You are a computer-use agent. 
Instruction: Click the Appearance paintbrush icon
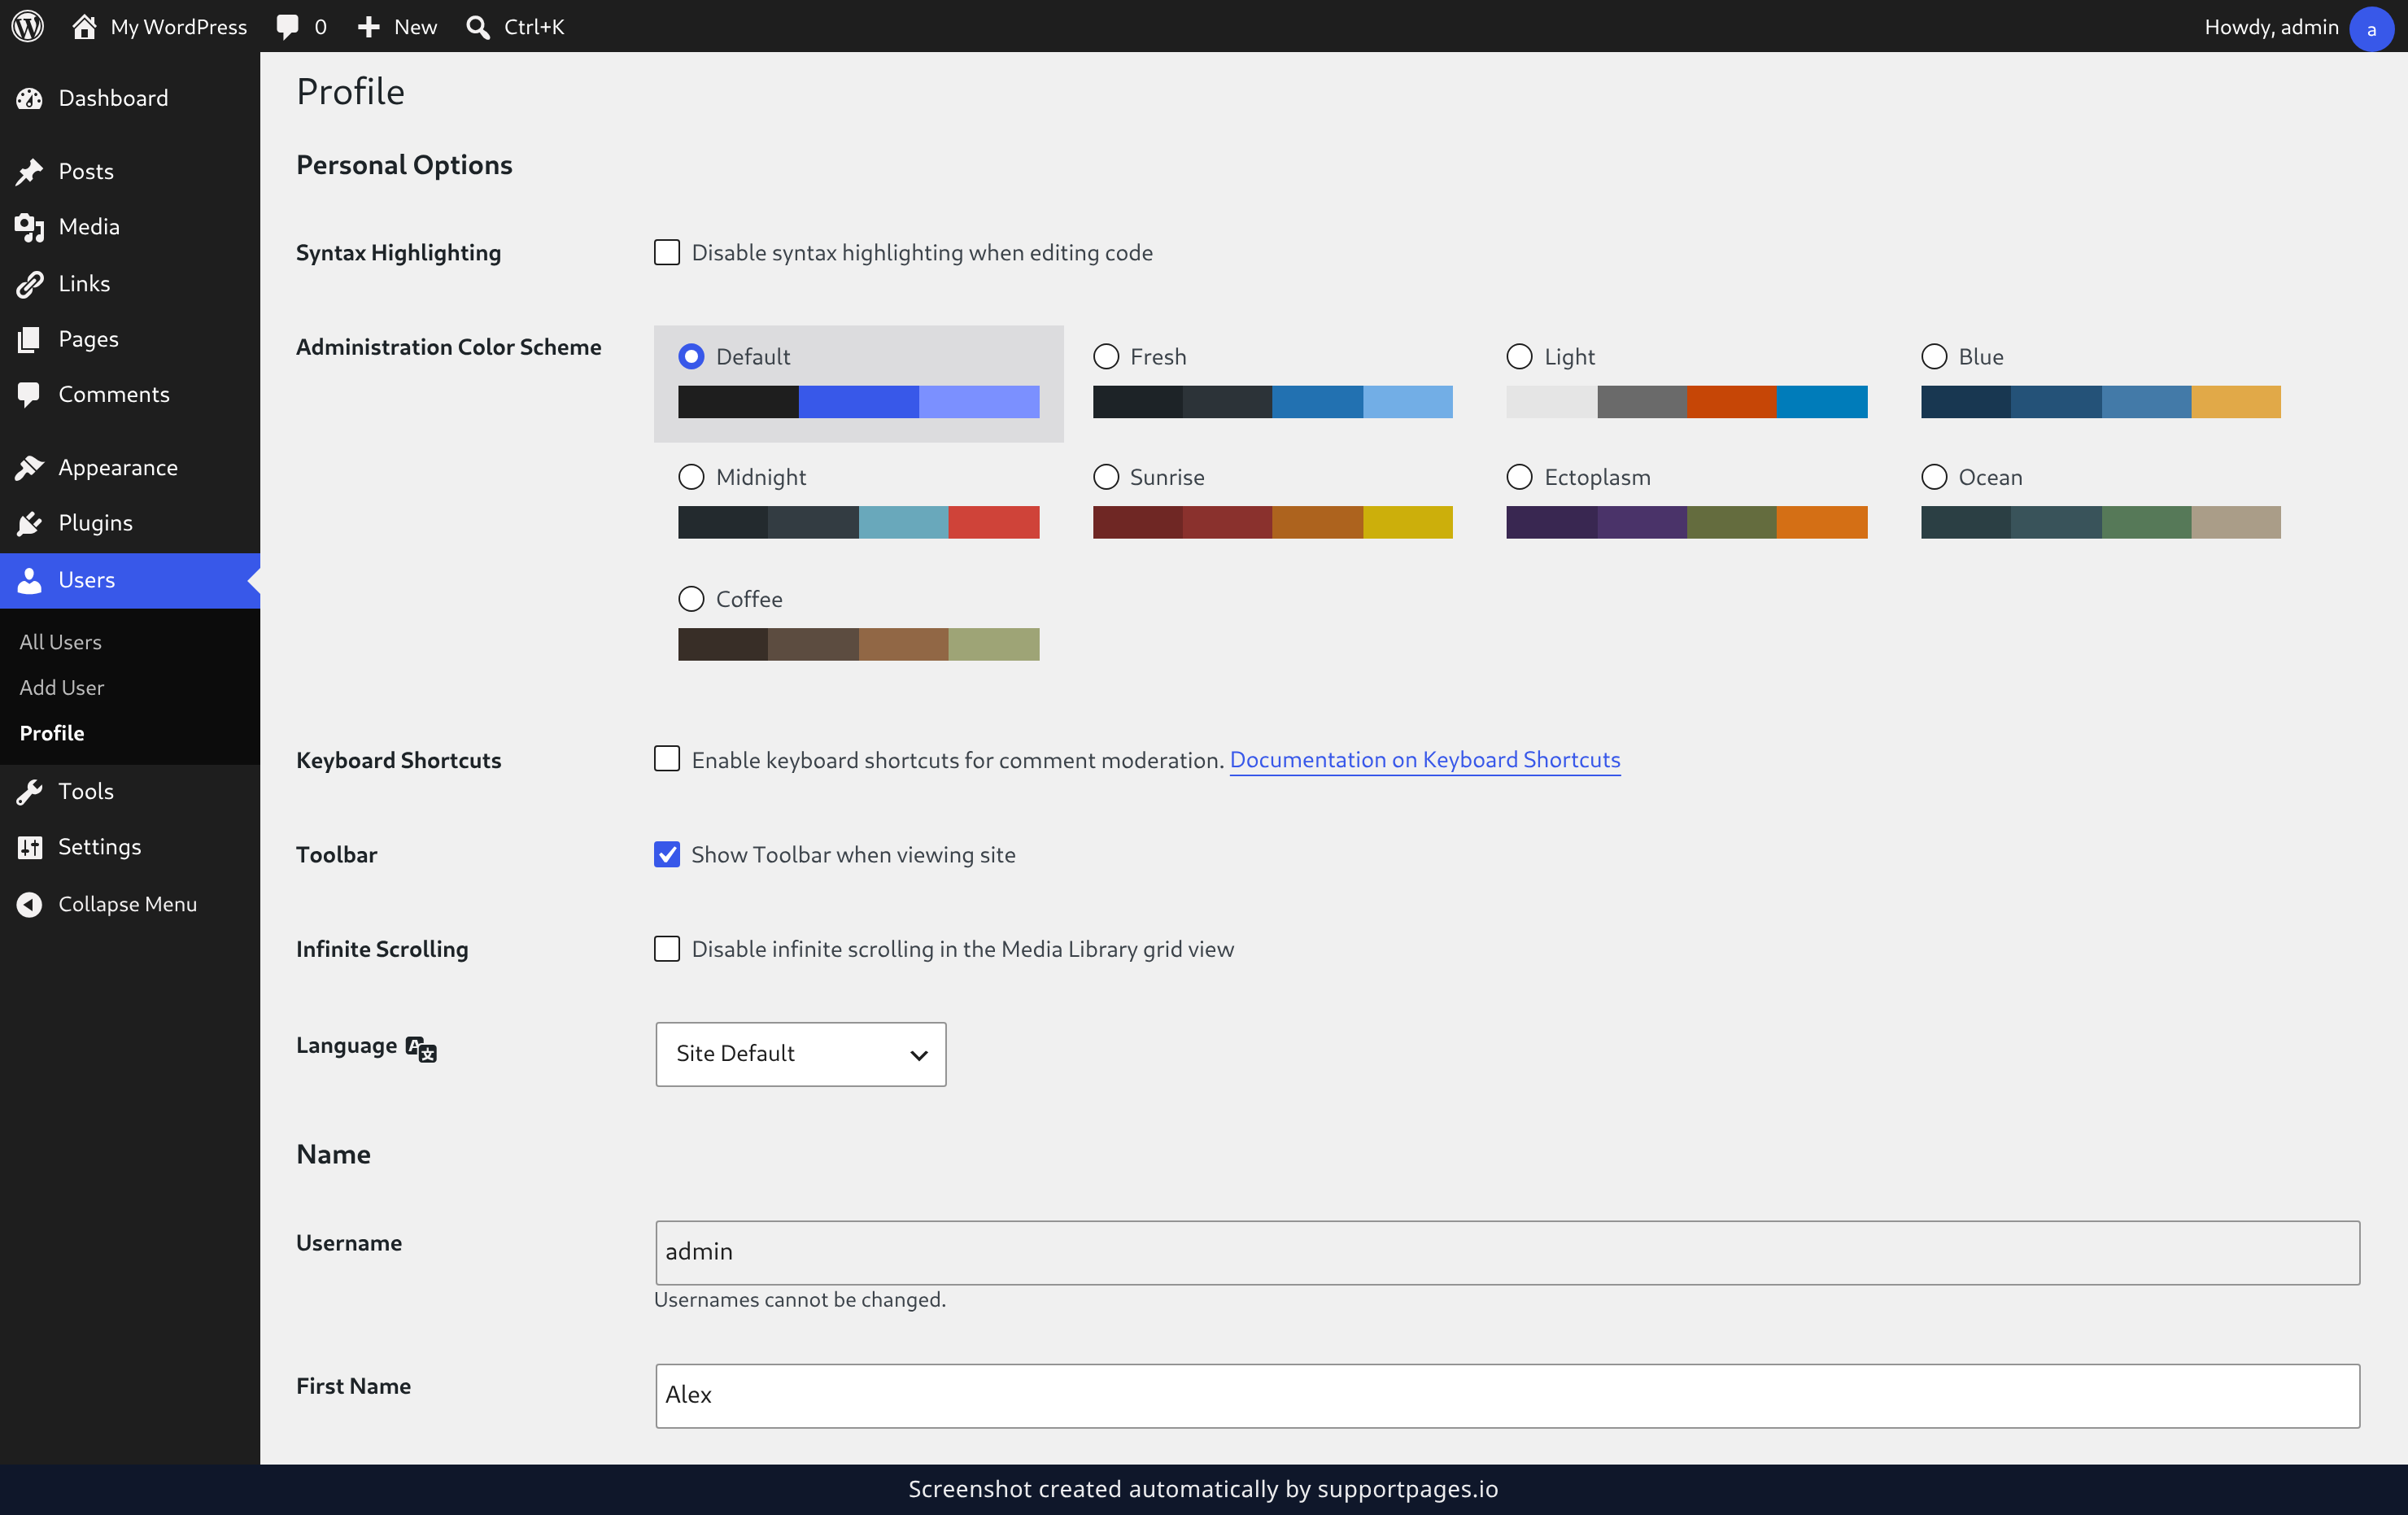point(30,467)
